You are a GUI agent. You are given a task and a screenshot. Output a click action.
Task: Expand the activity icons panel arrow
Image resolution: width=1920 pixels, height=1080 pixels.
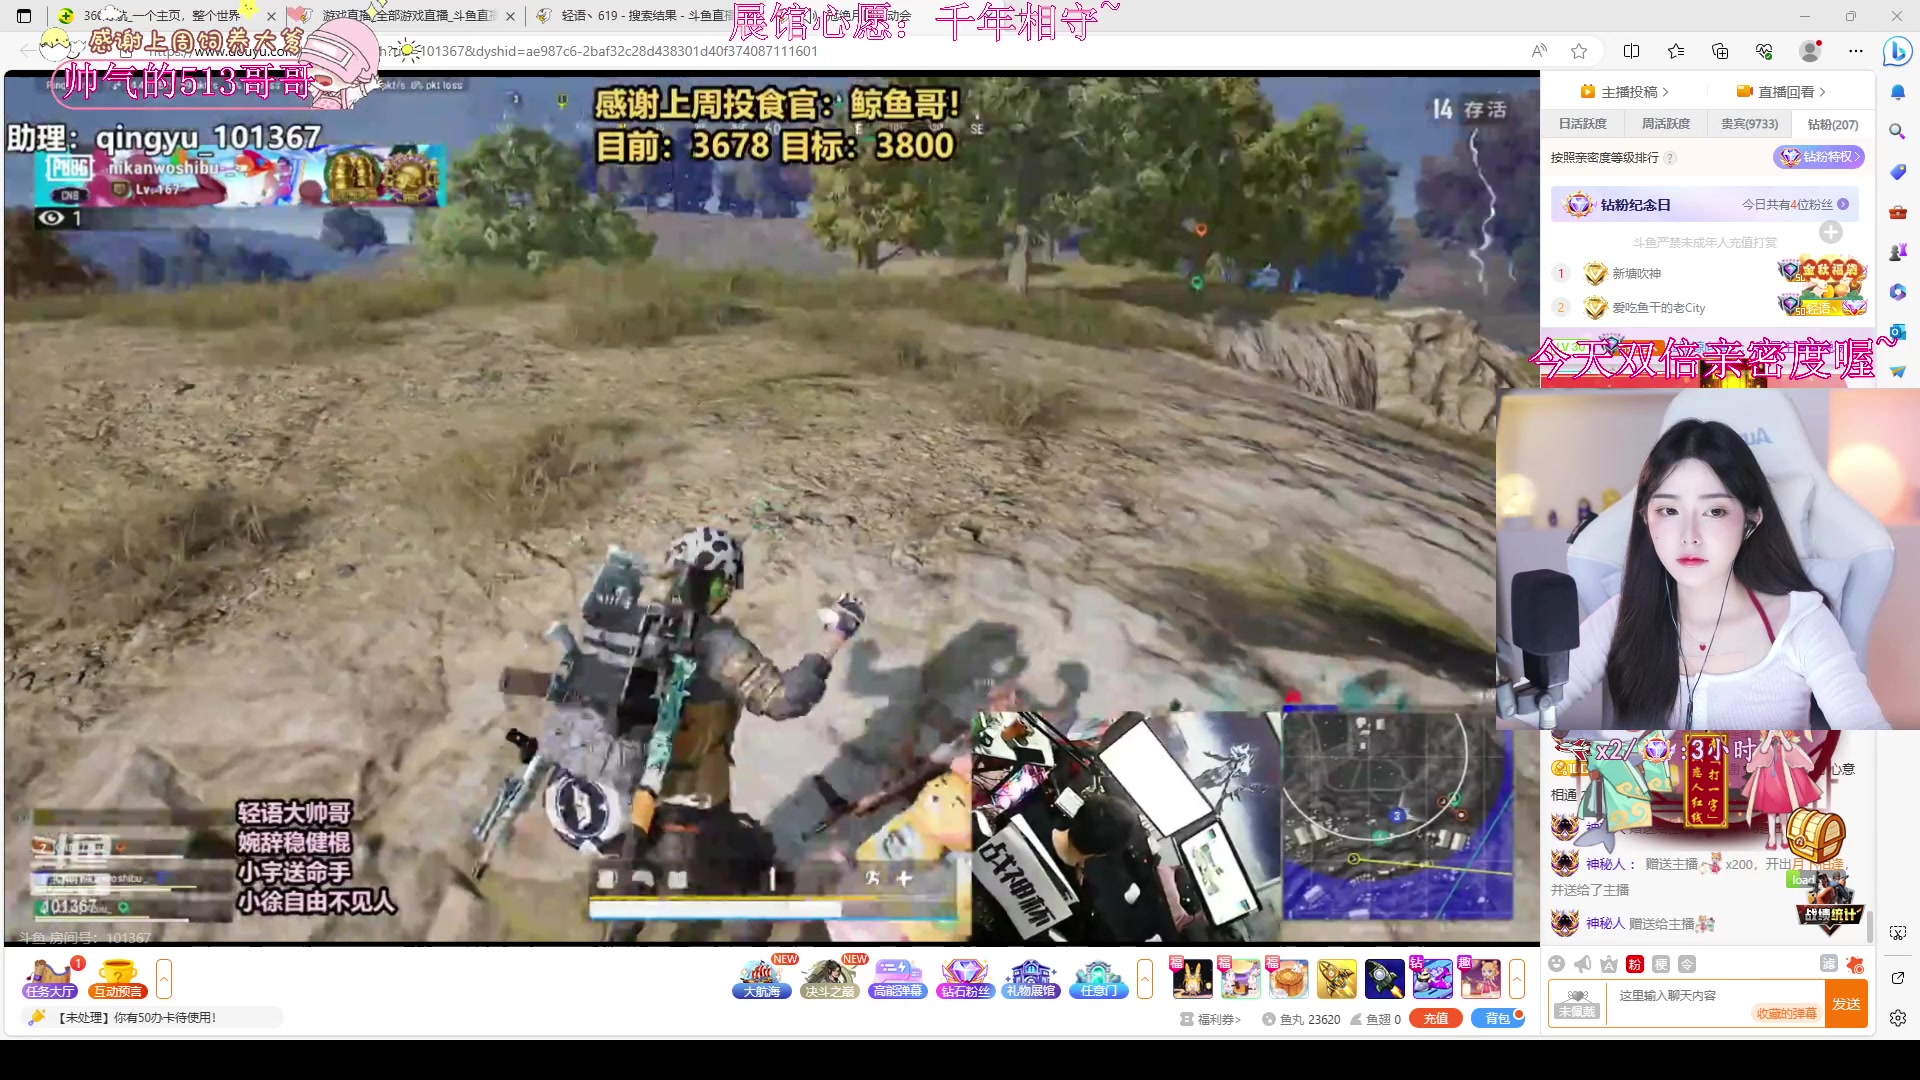click(x=1145, y=978)
